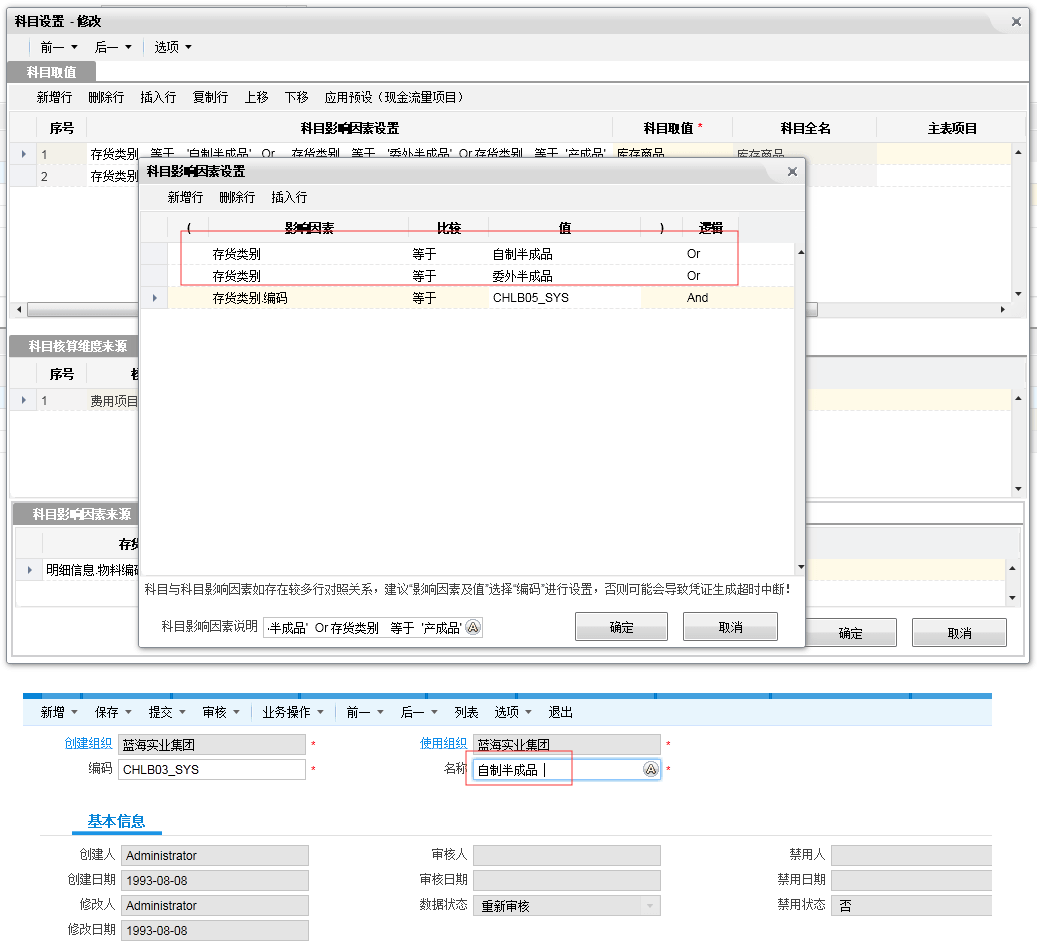1037x951 pixels.
Task: Click the multi-language icon in the 名称 field
Action: coord(650,769)
